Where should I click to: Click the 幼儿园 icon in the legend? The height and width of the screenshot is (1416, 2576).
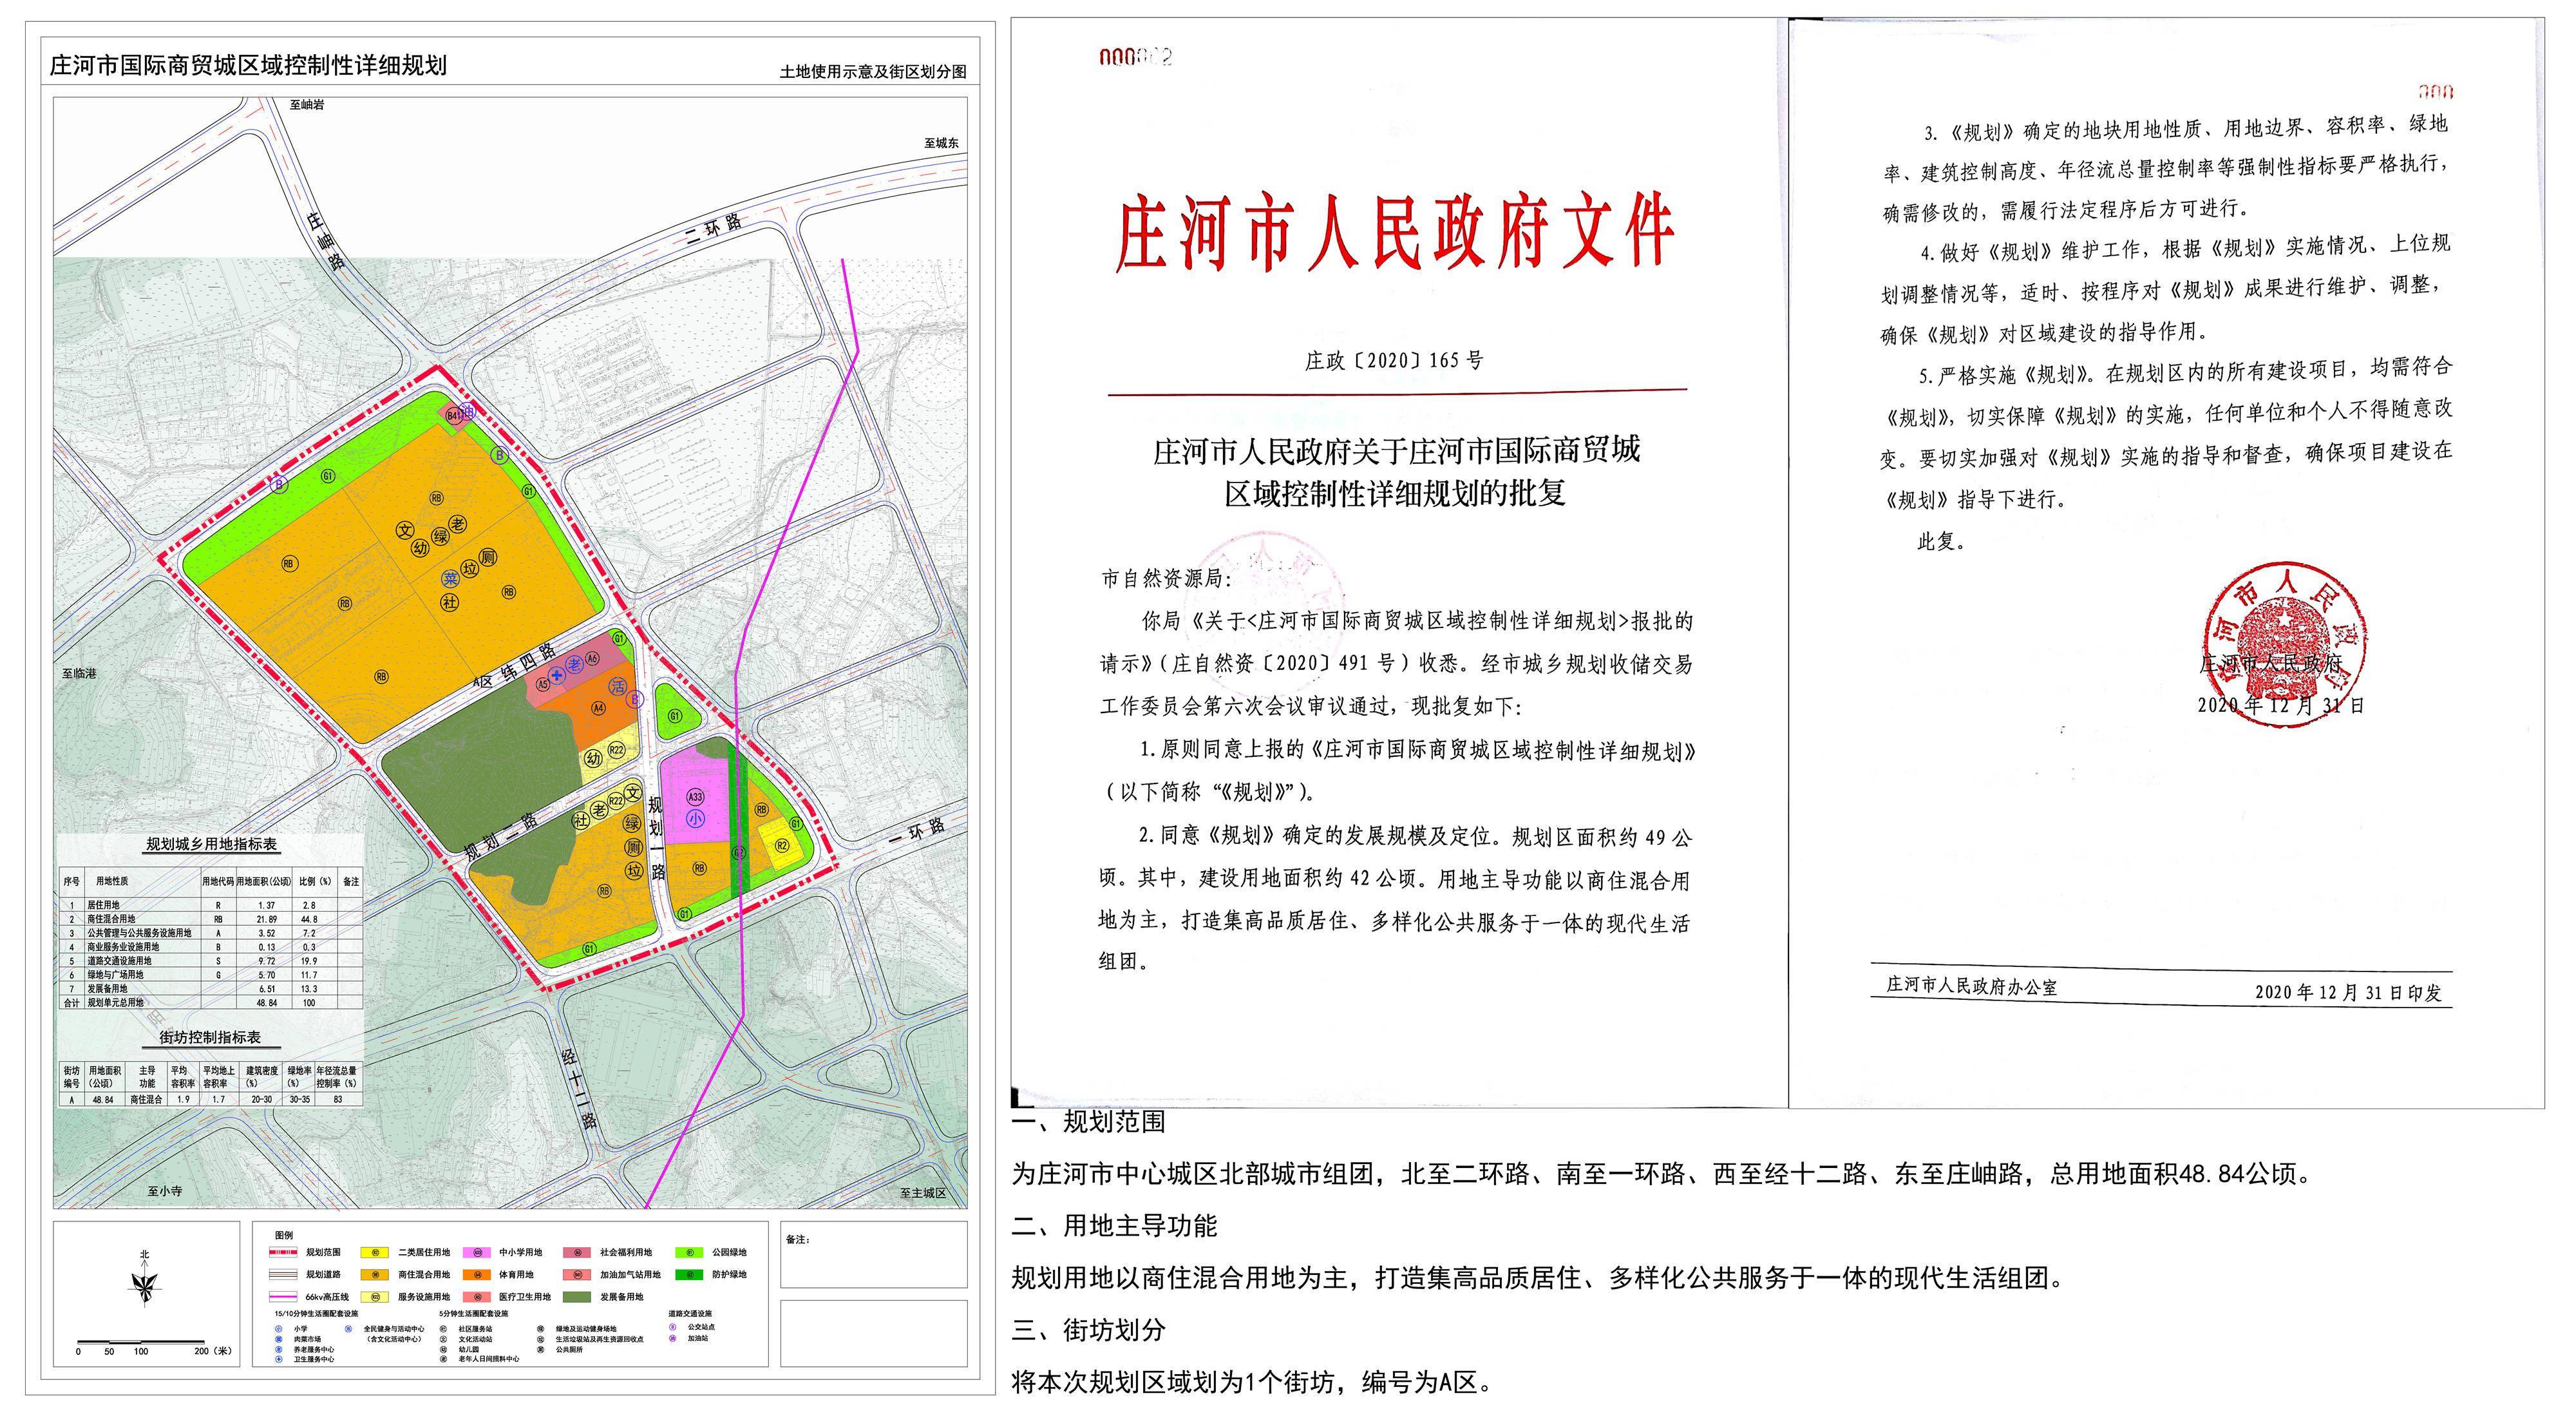(444, 1350)
